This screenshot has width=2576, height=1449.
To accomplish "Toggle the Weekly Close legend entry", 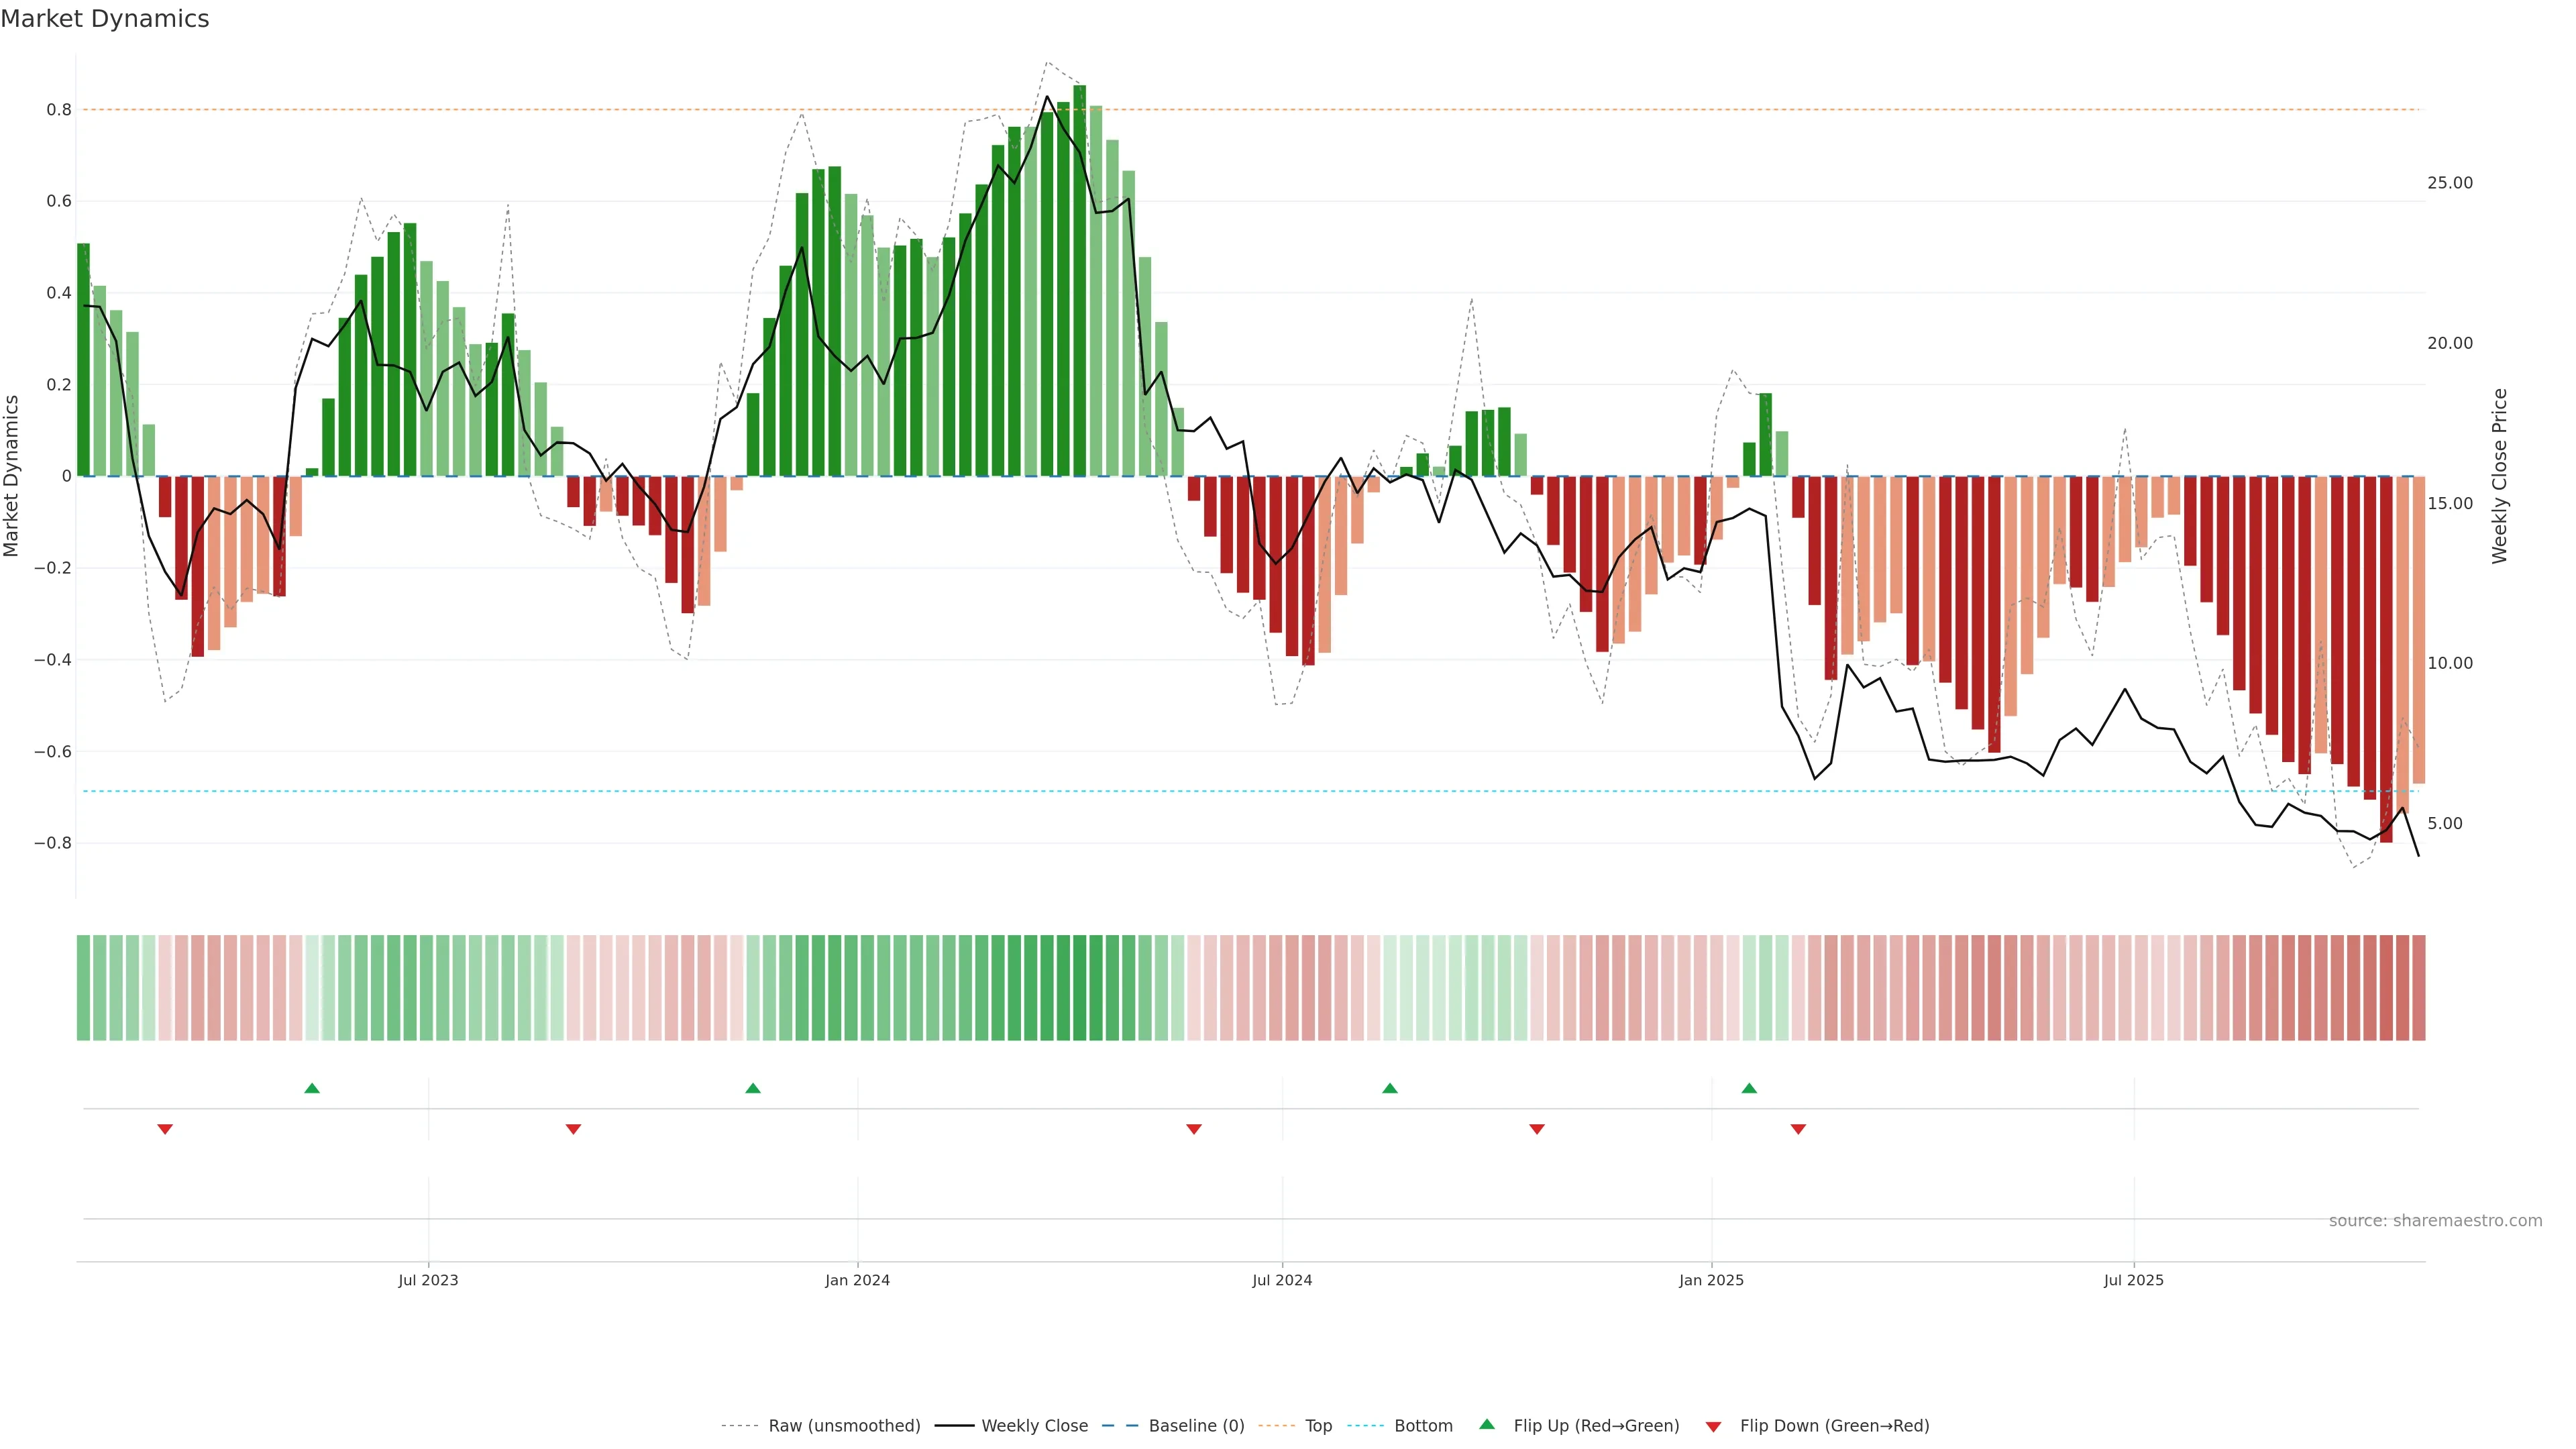I will [1034, 1426].
